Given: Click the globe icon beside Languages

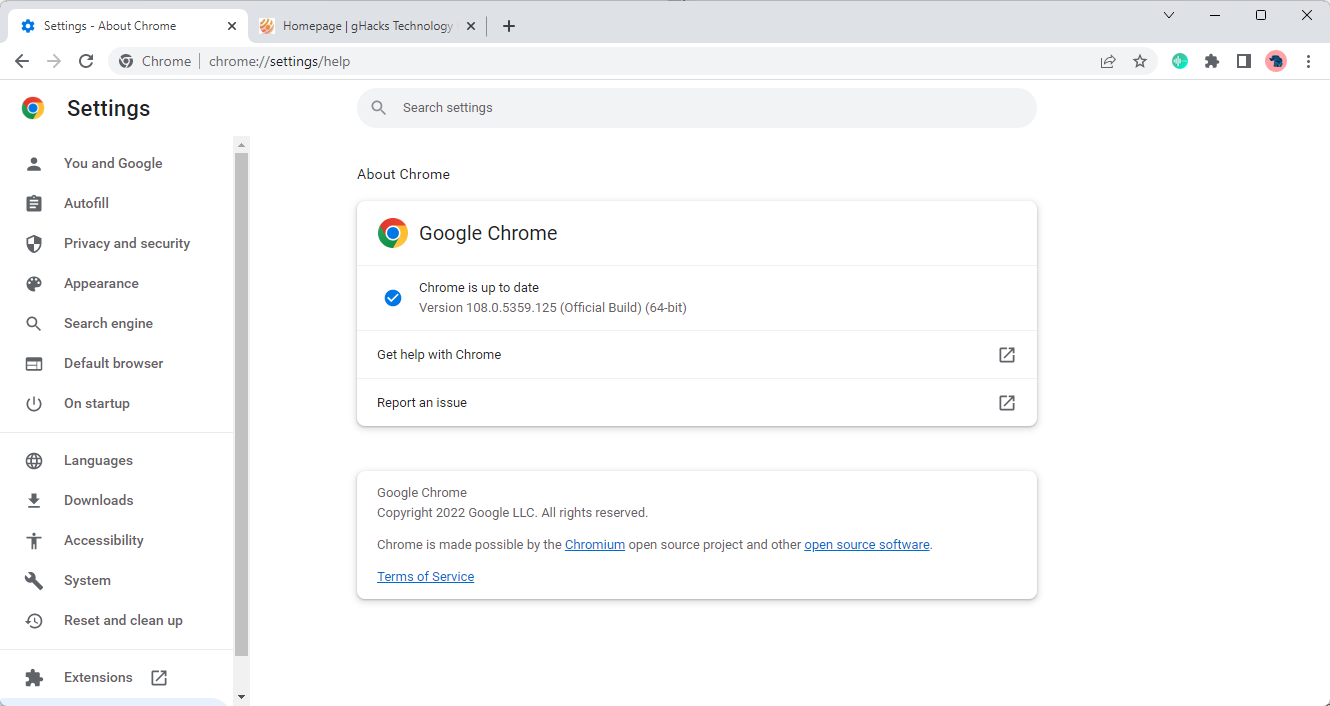Looking at the screenshot, I should pos(34,460).
